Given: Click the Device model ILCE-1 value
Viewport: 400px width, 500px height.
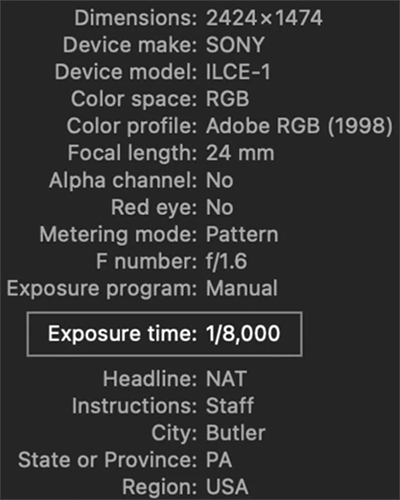Looking at the screenshot, I should (x=238, y=72).
